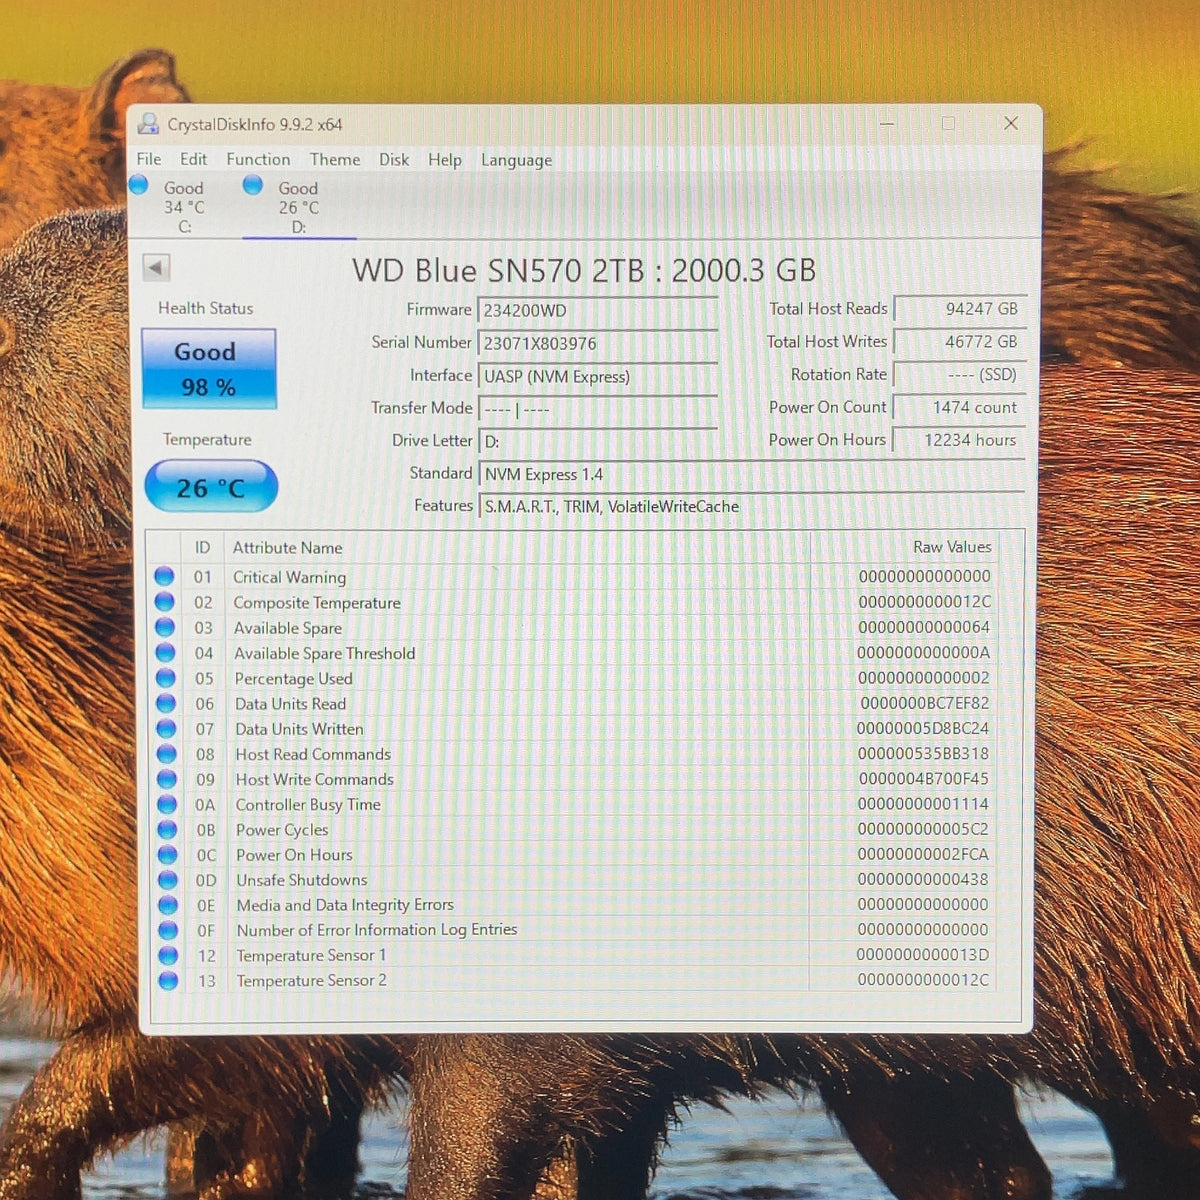Open the Function menu

click(x=258, y=159)
